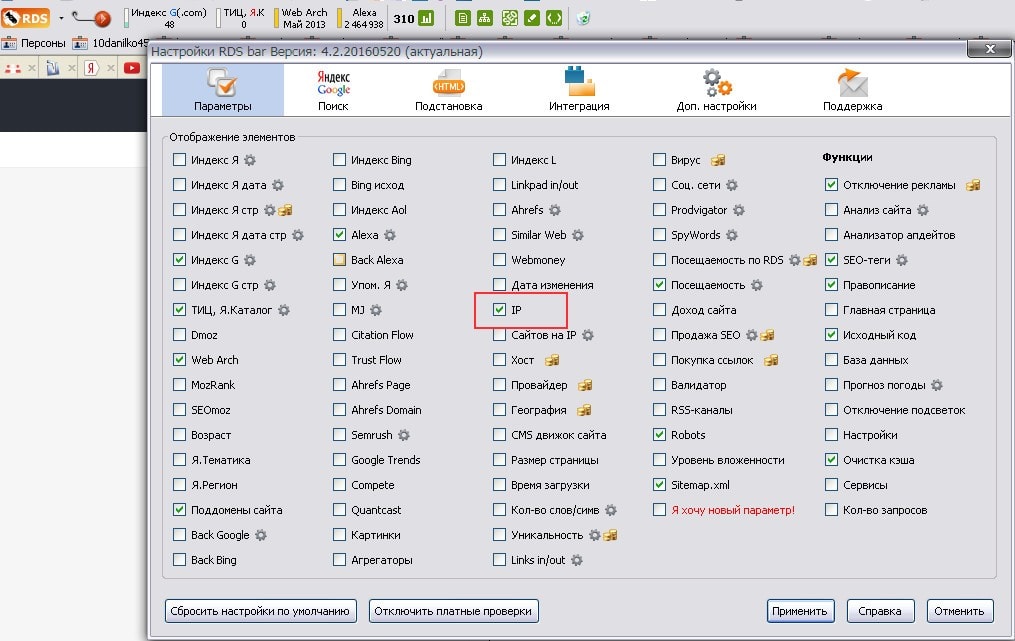Open the dropdown arrow beside the RDS logo
The width and height of the screenshot is (1015, 641).
pyautogui.click(x=61, y=18)
